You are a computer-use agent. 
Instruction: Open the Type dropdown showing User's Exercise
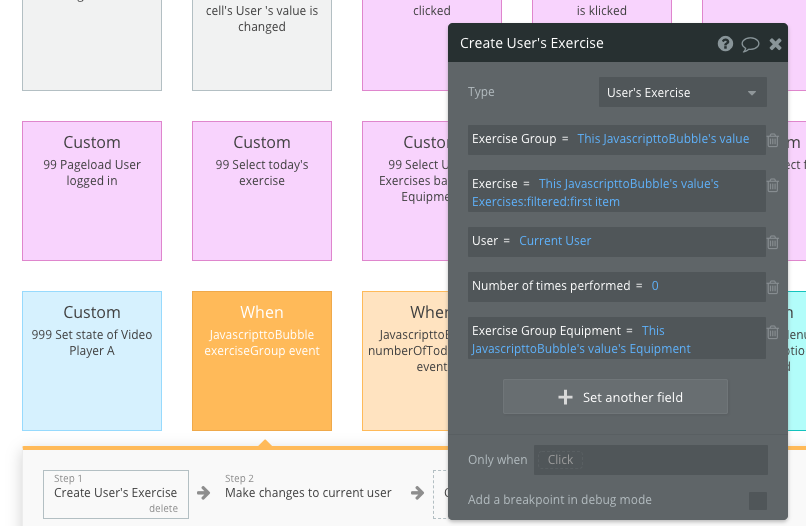pyautogui.click(x=682, y=93)
